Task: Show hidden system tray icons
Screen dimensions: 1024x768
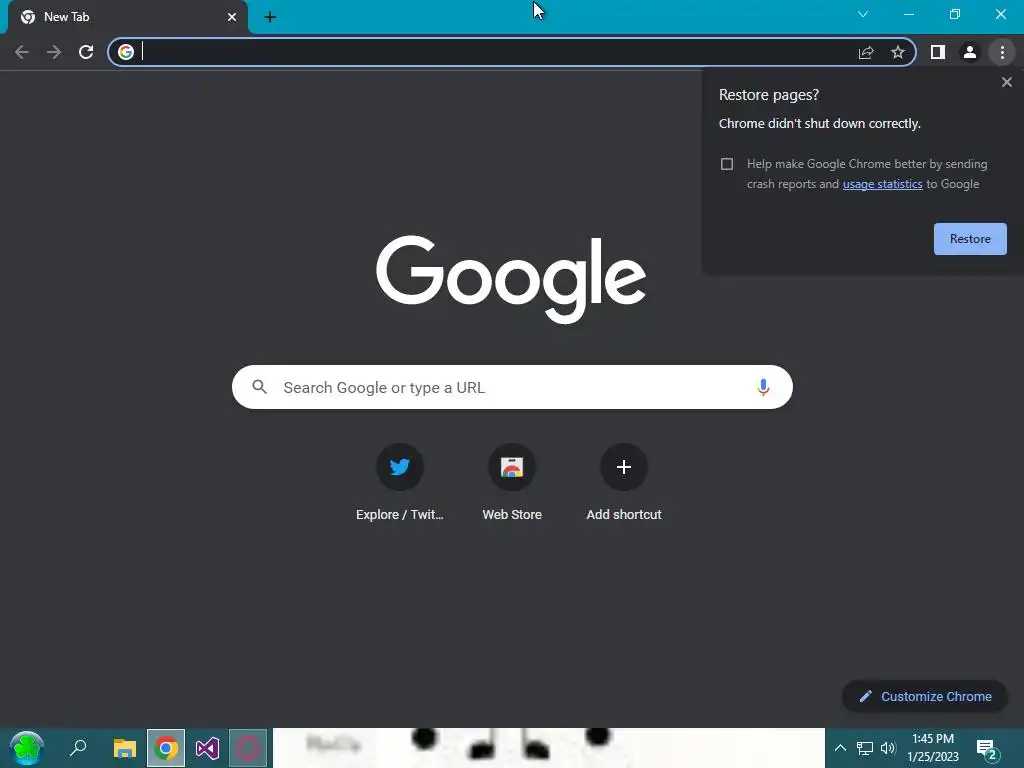Action: tap(840, 748)
